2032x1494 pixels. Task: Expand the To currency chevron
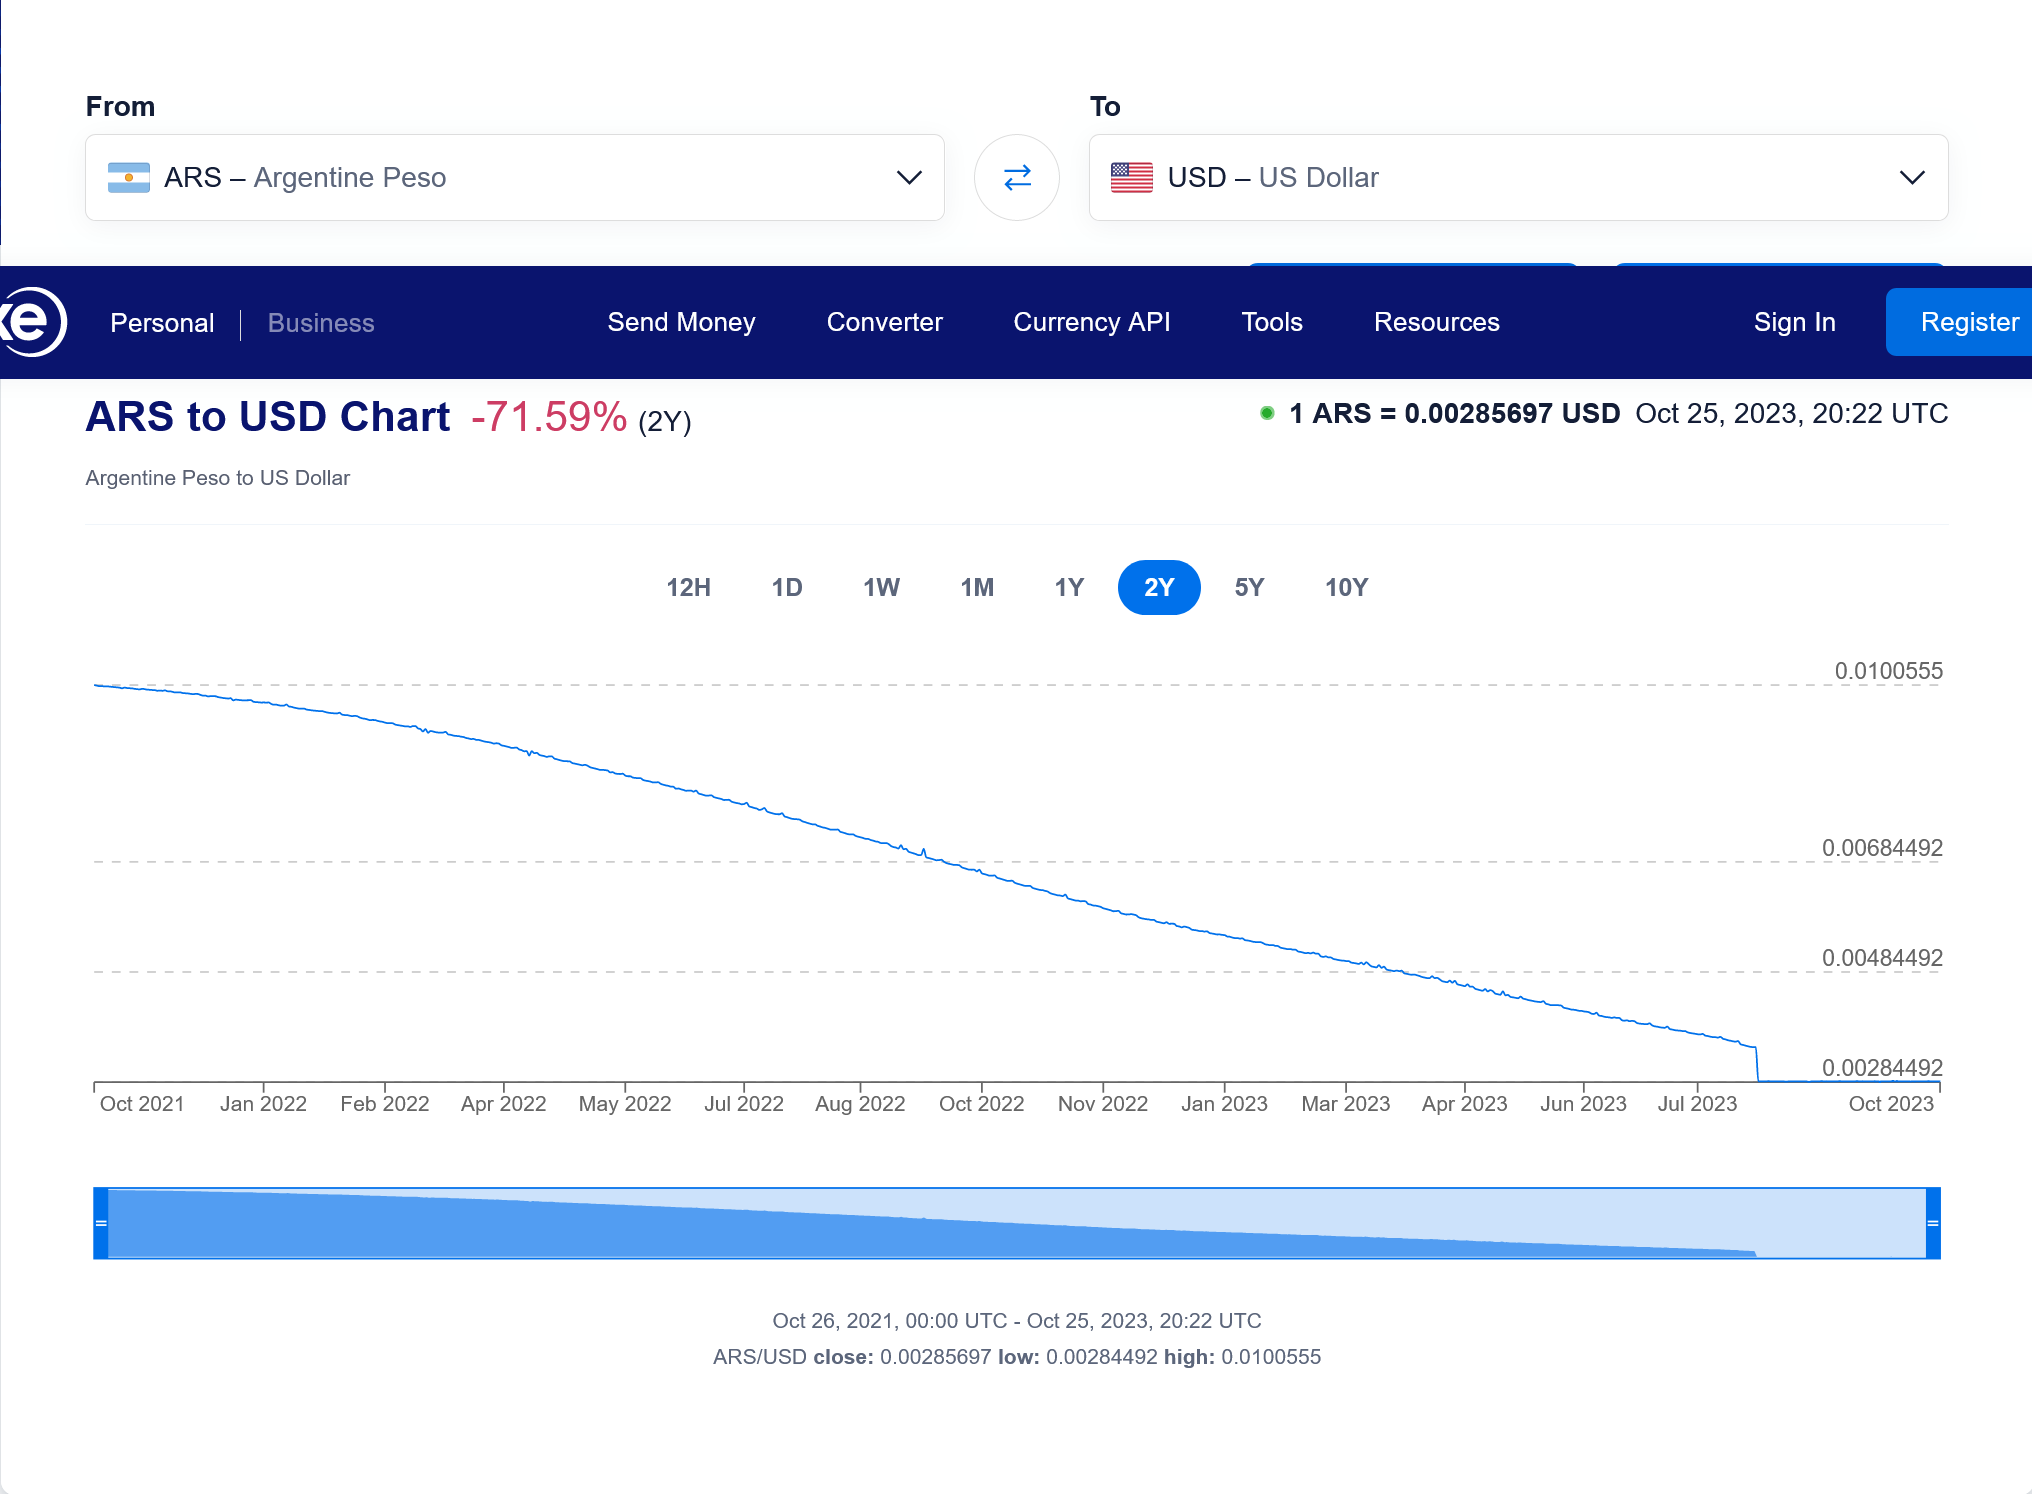1912,178
